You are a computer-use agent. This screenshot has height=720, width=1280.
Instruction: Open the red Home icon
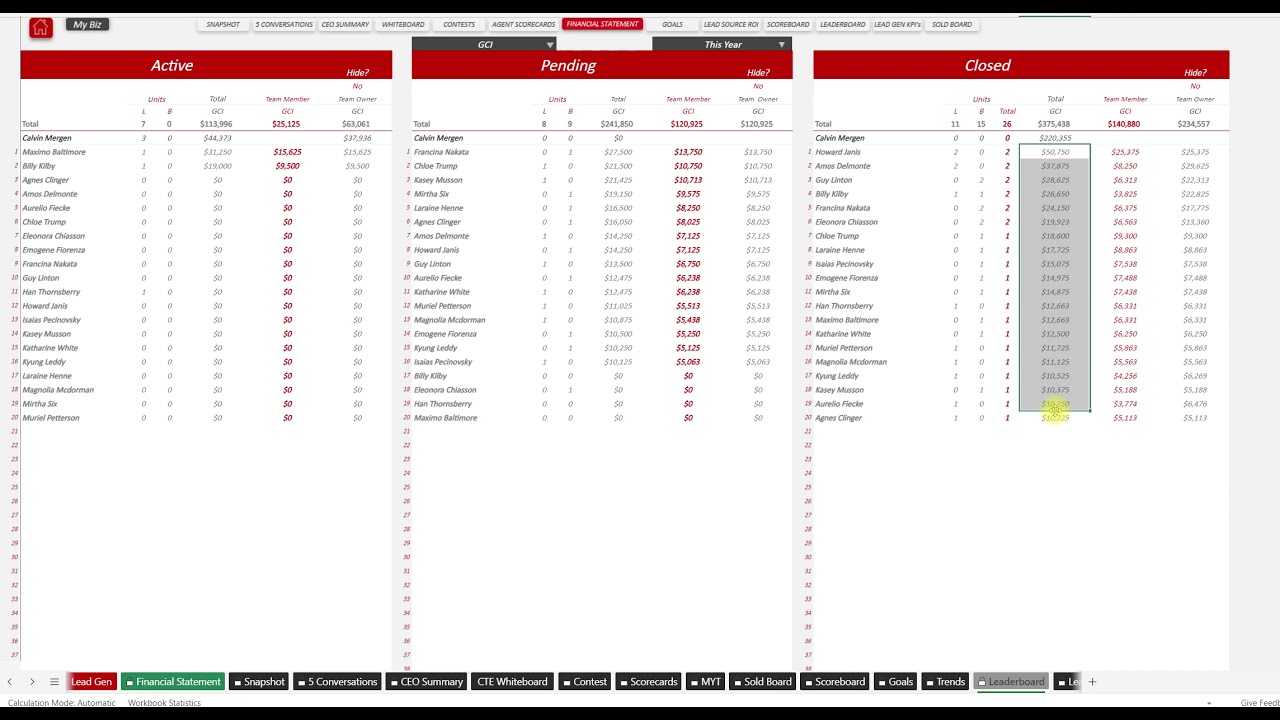tap(40, 28)
